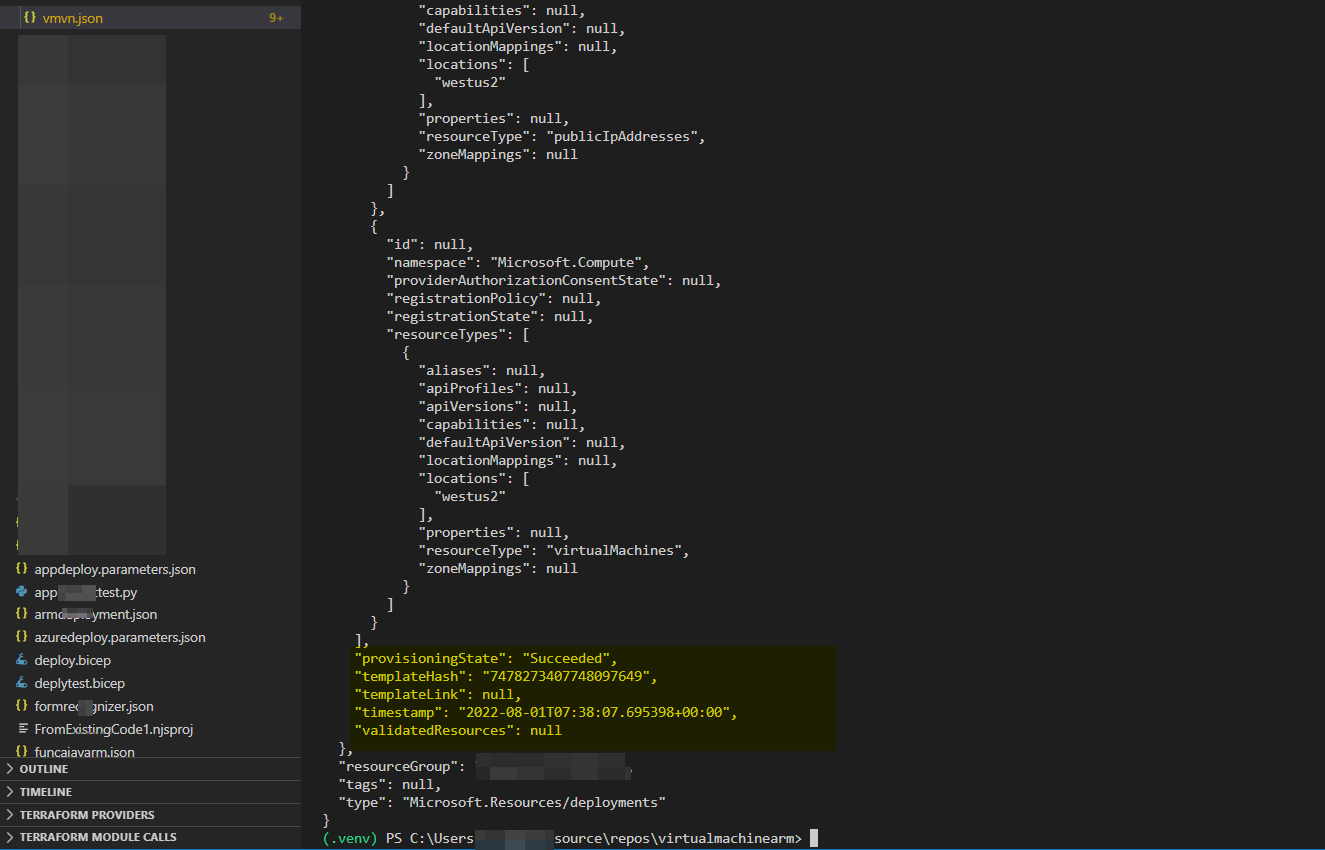The height and width of the screenshot is (850, 1325).
Task: Expand the OUTLINE section chevron
Action: coord(10,769)
